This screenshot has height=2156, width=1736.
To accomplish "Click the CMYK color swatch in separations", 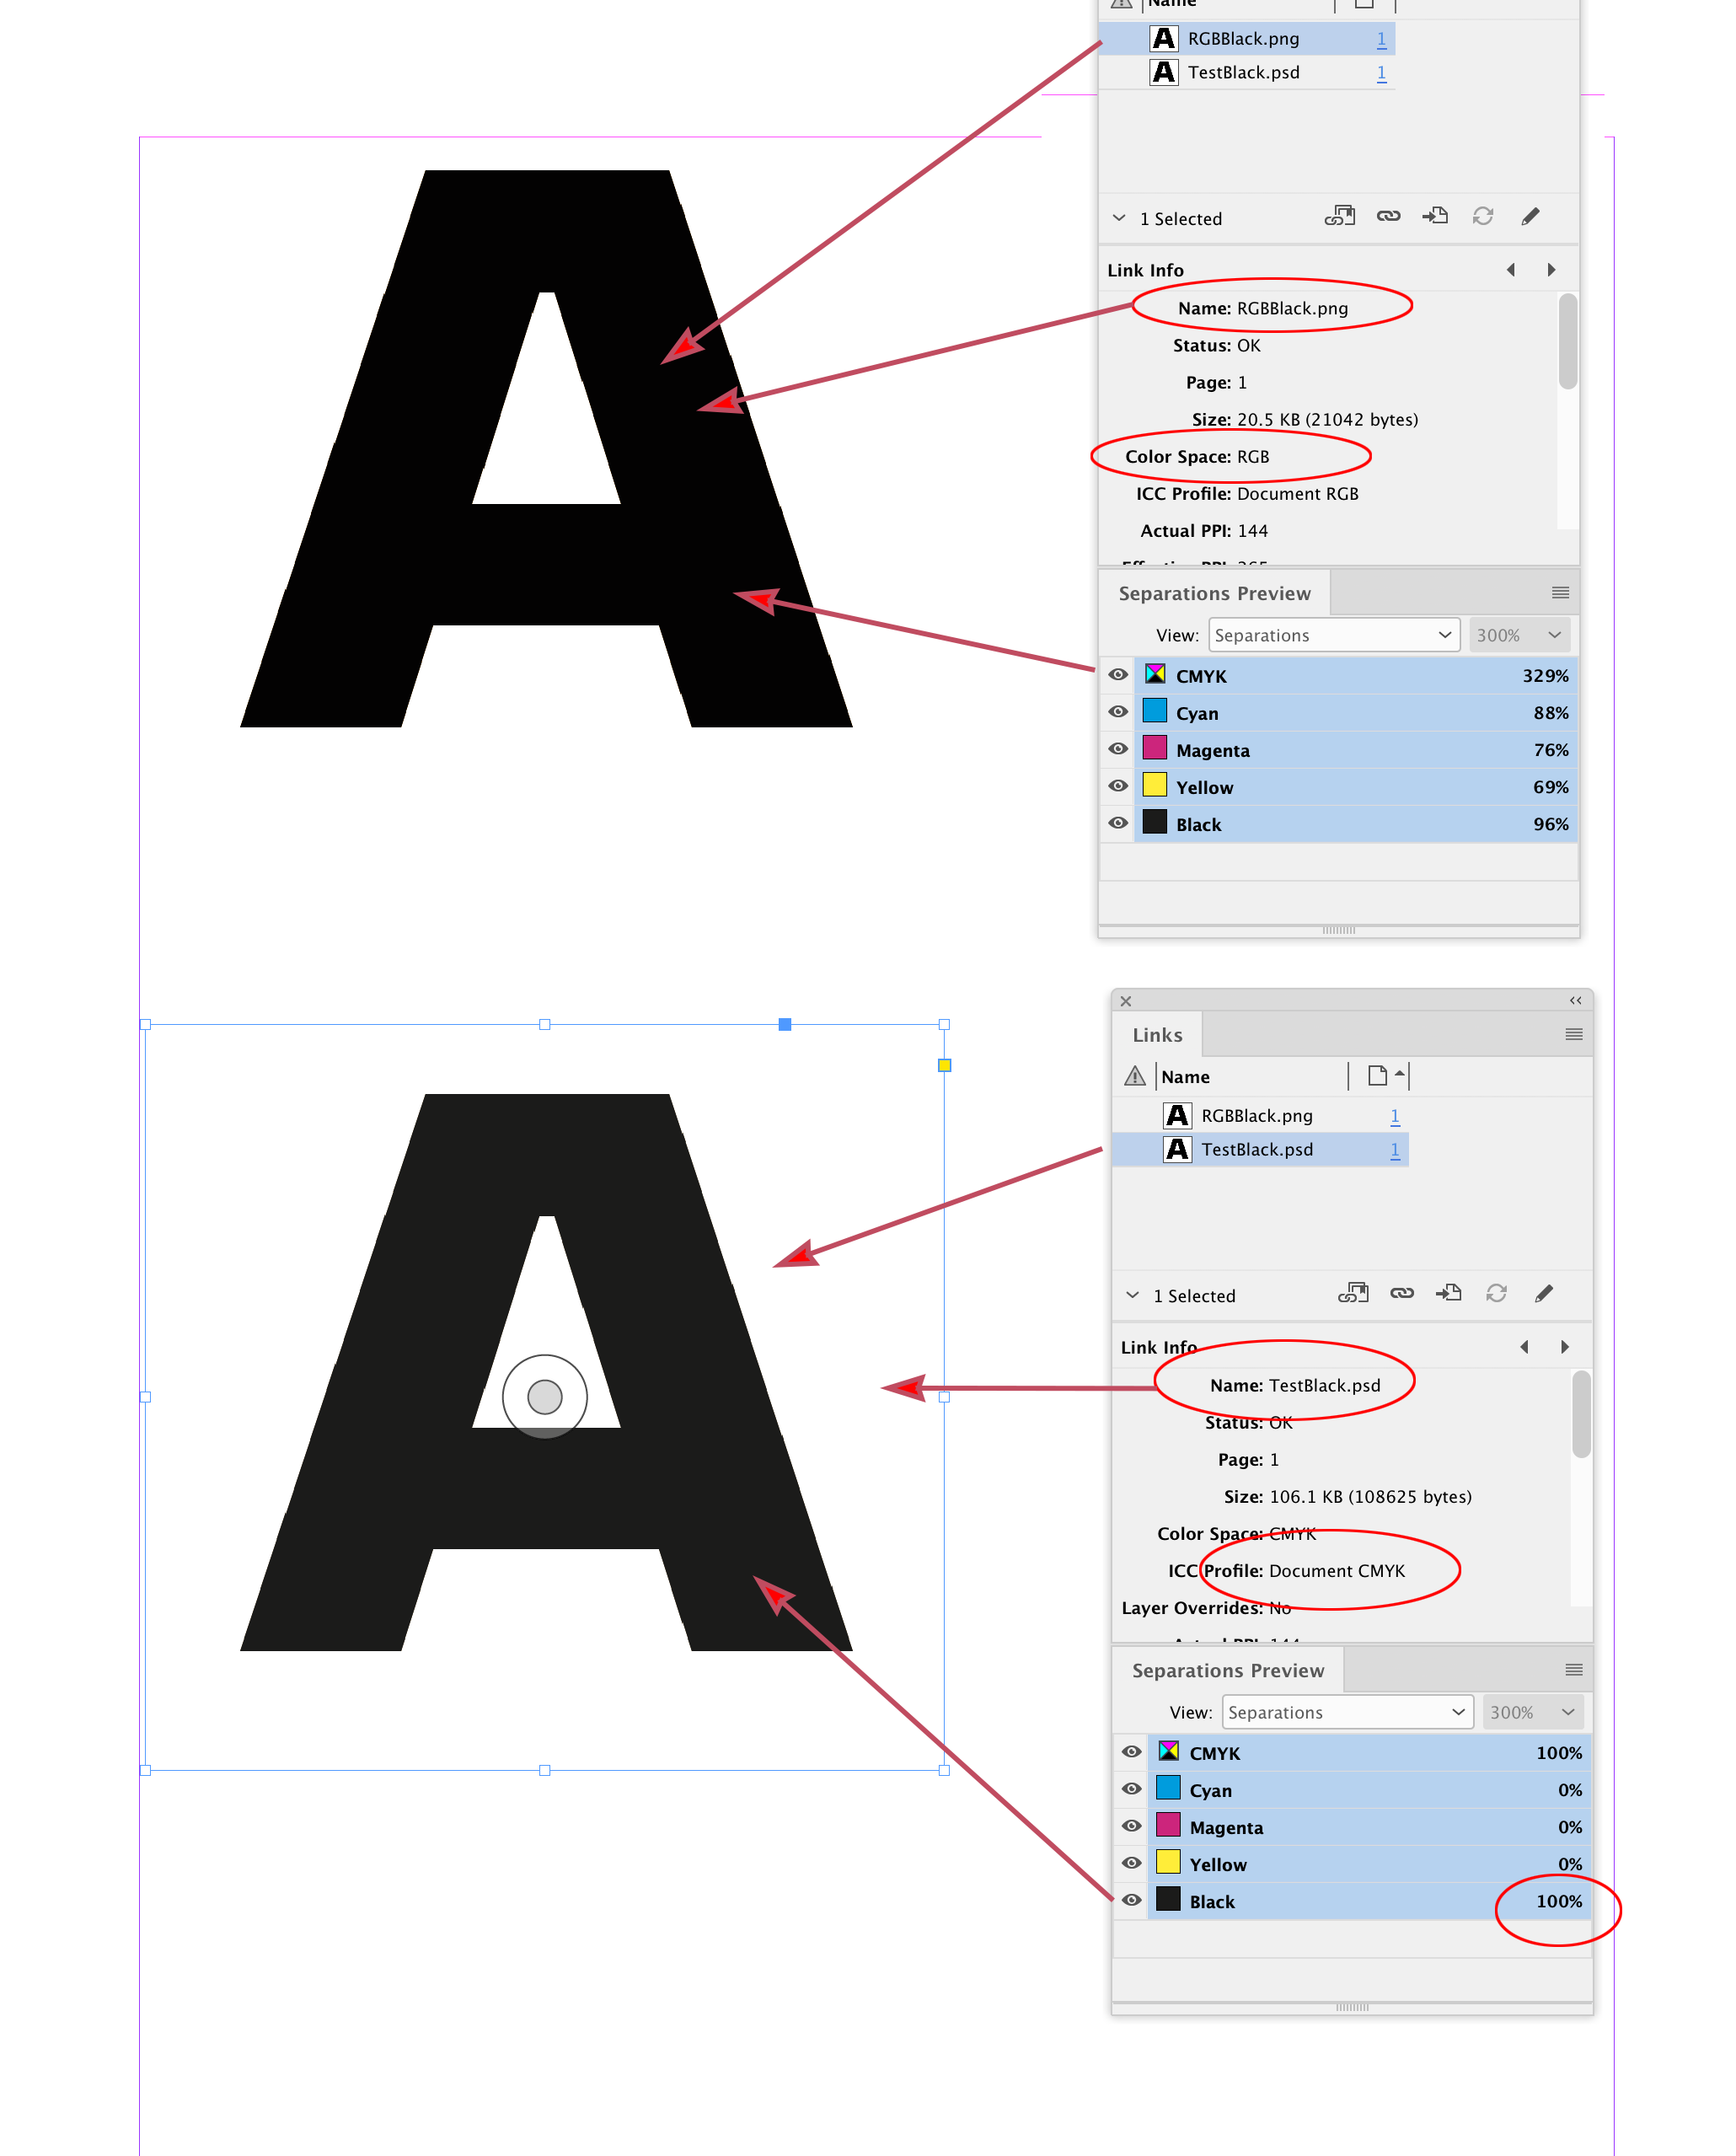I will (1157, 675).
